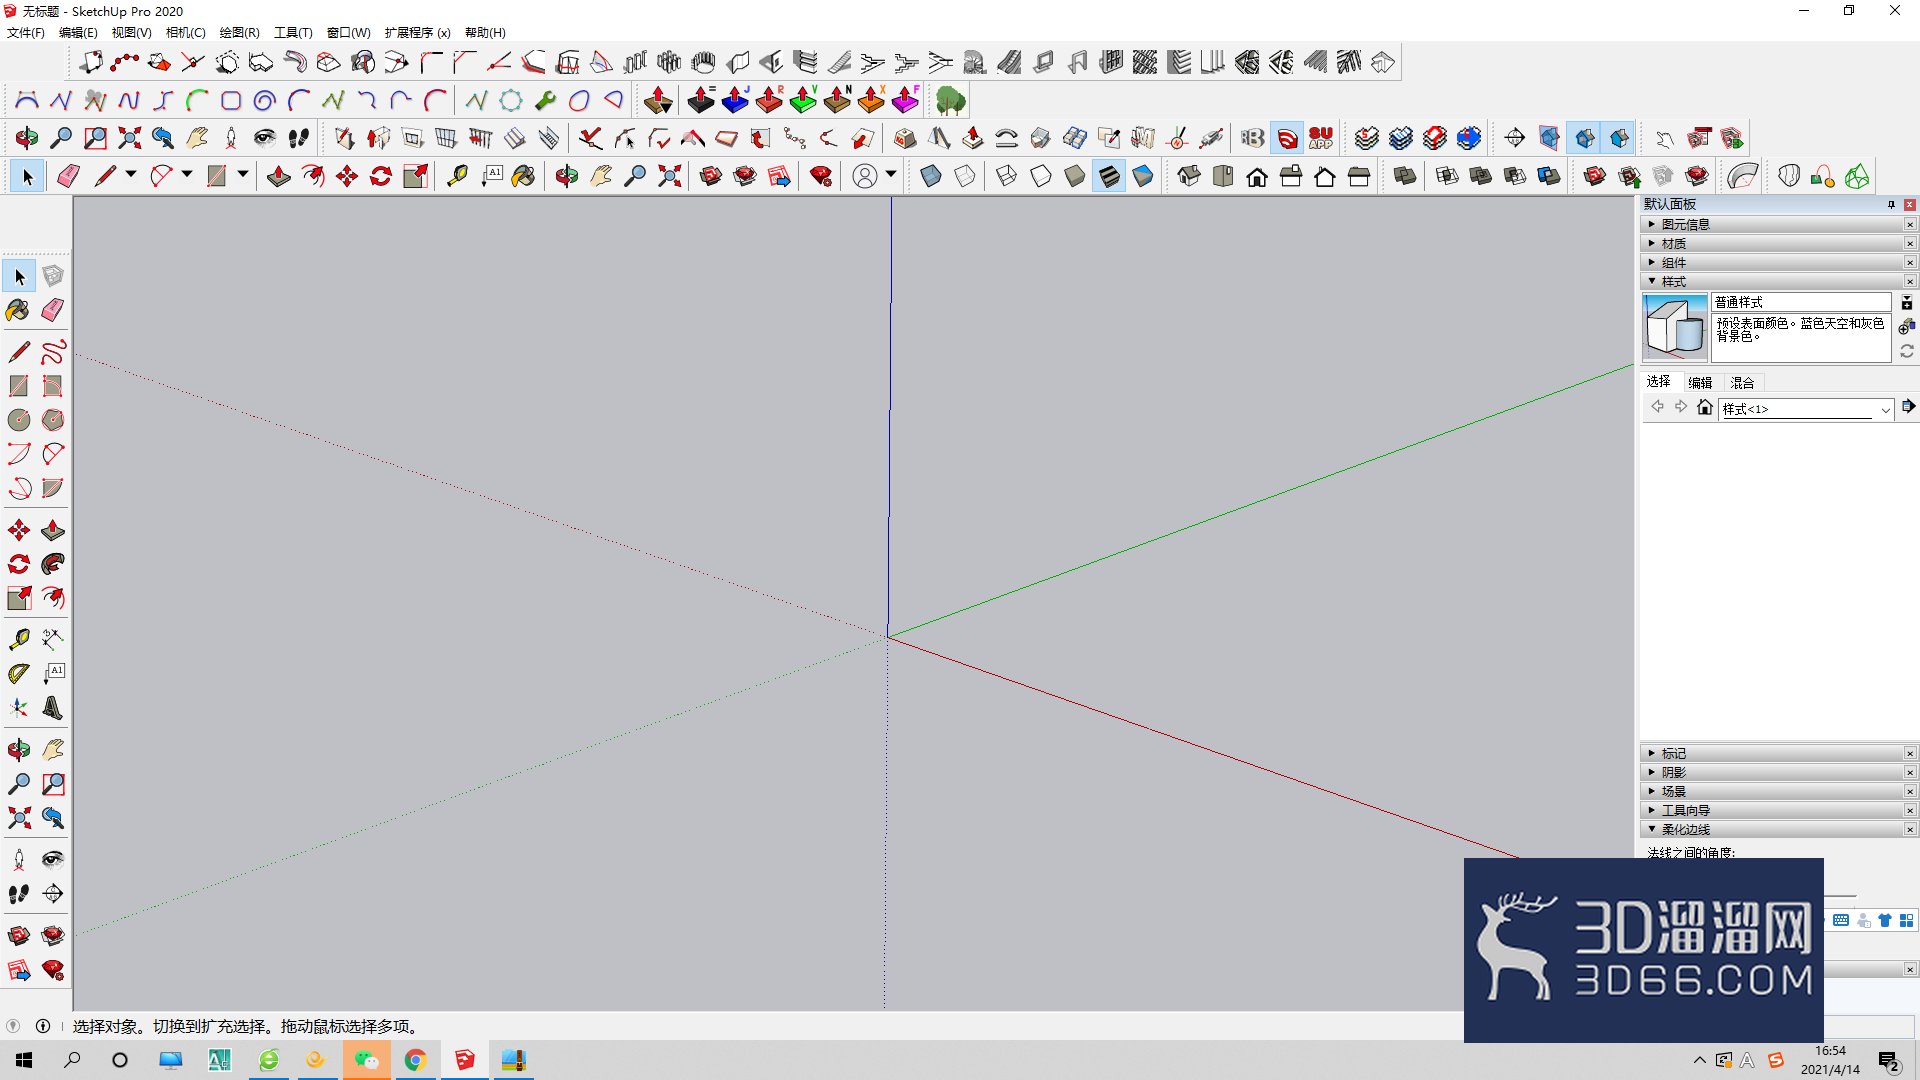Click the style description text box

pos(1801,337)
